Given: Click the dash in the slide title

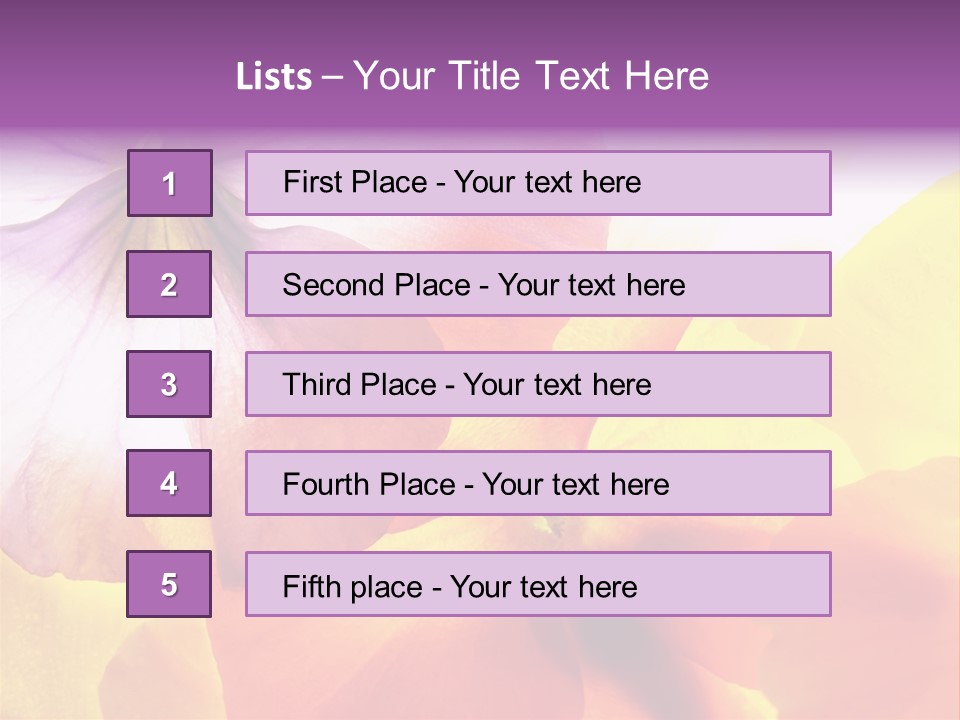Looking at the screenshot, I should 332,78.
